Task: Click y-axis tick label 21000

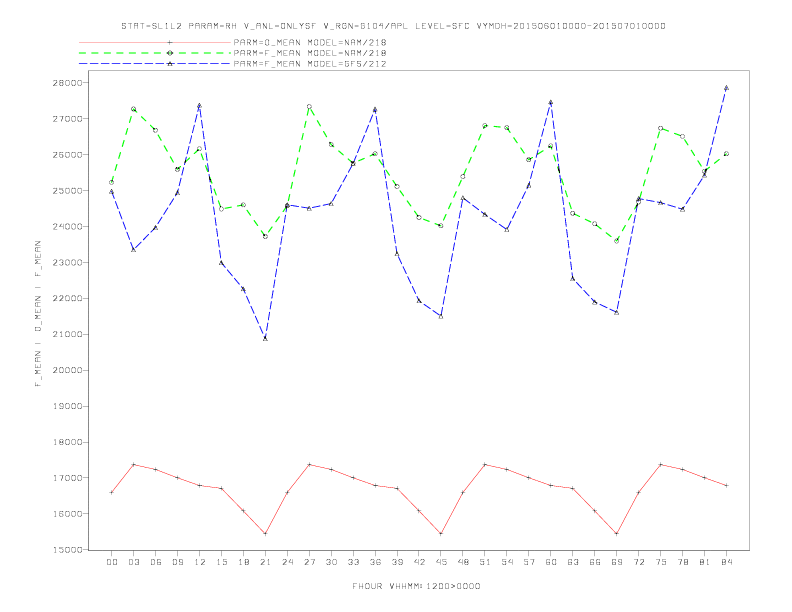Action: (68, 334)
